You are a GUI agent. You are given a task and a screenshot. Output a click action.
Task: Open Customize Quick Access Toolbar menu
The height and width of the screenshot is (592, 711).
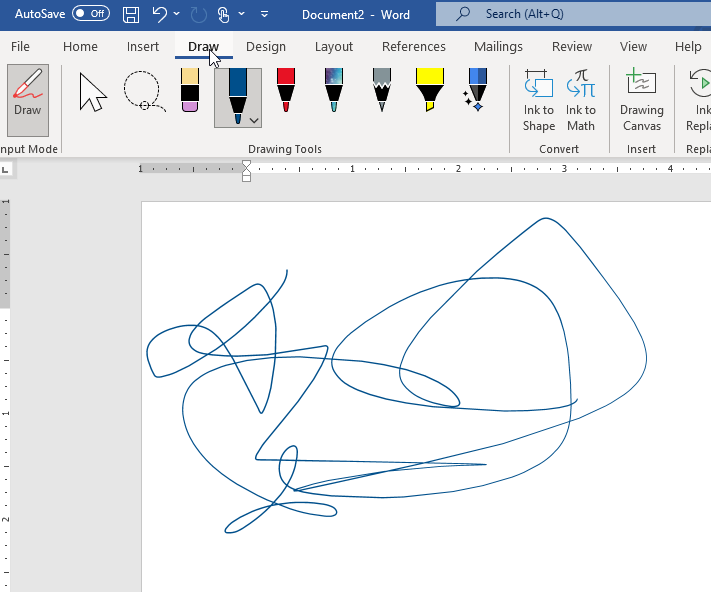[x=264, y=15]
